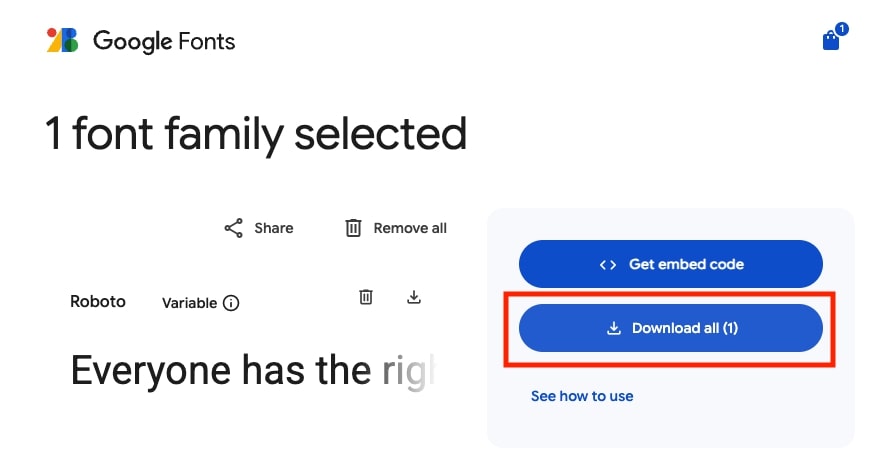Download Roboto with its download icon
The image size is (888, 450).
coord(414,297)
